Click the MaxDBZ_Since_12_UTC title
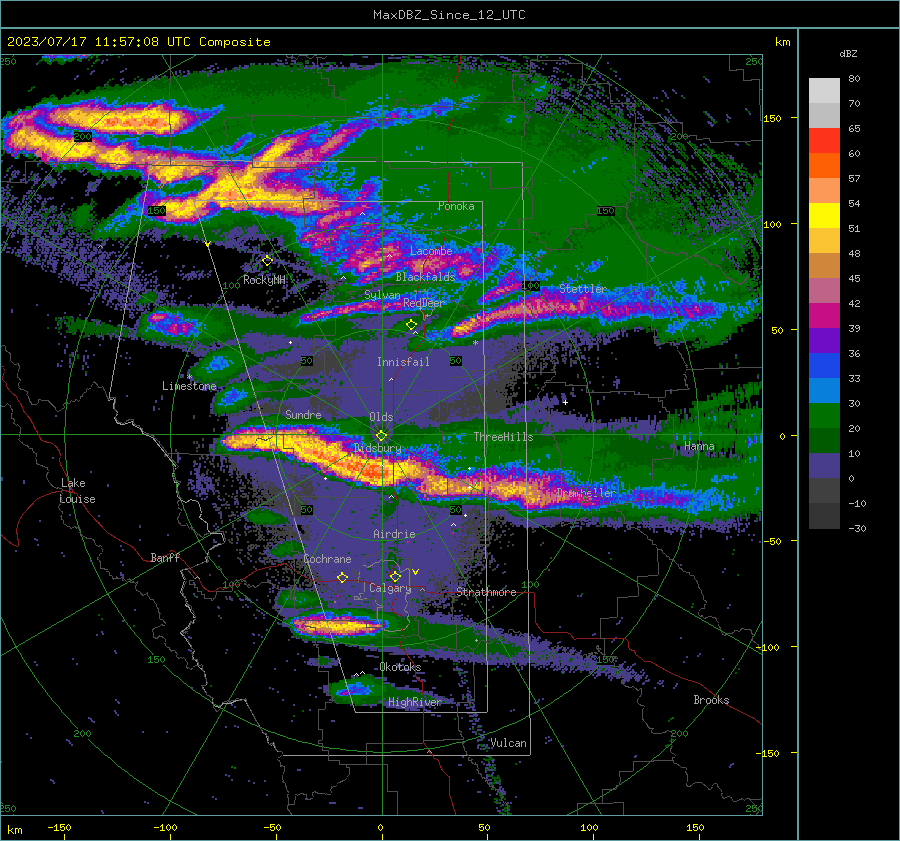This screenshot has width=900, height=841. coord(449,15)
